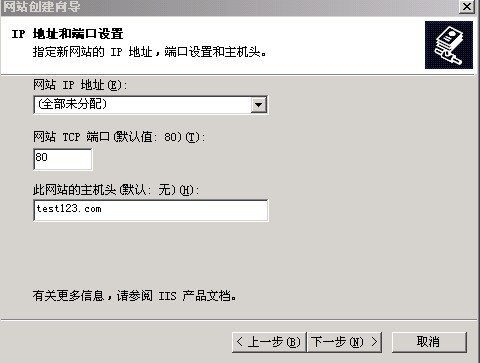Image resolution: width=480 pixels, height=363 pixels.
Task: Click the wizard books icon in header
Action: pos(449,45)
